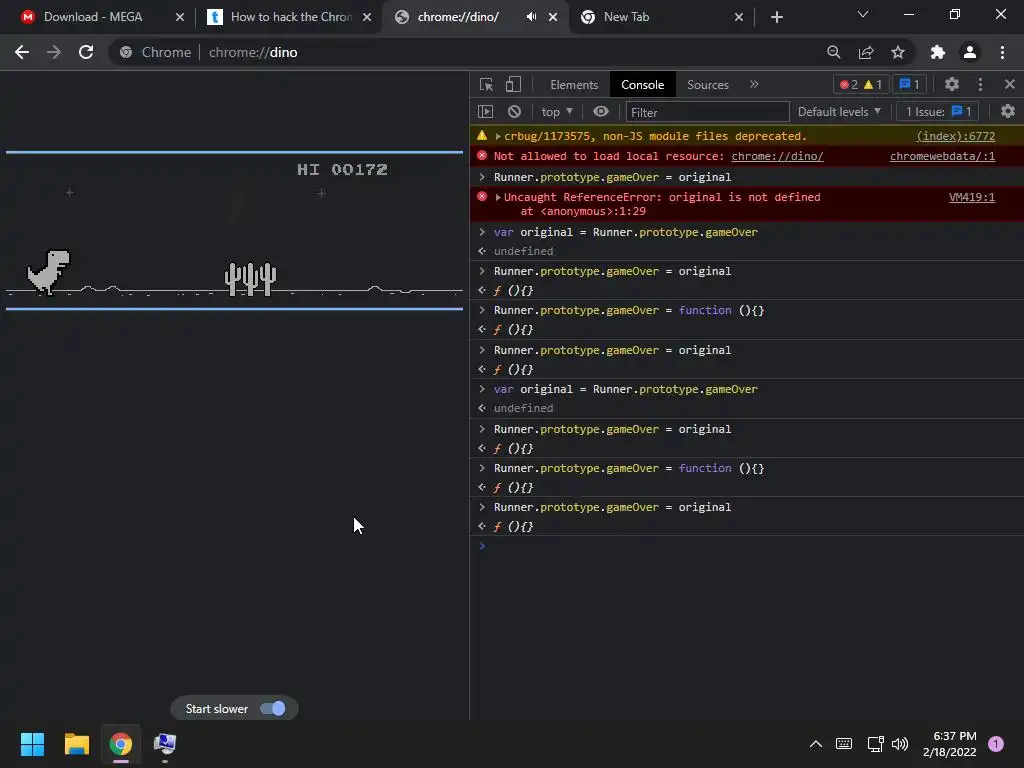Open the Chrome three-dot menu

tap(1002, 52)
